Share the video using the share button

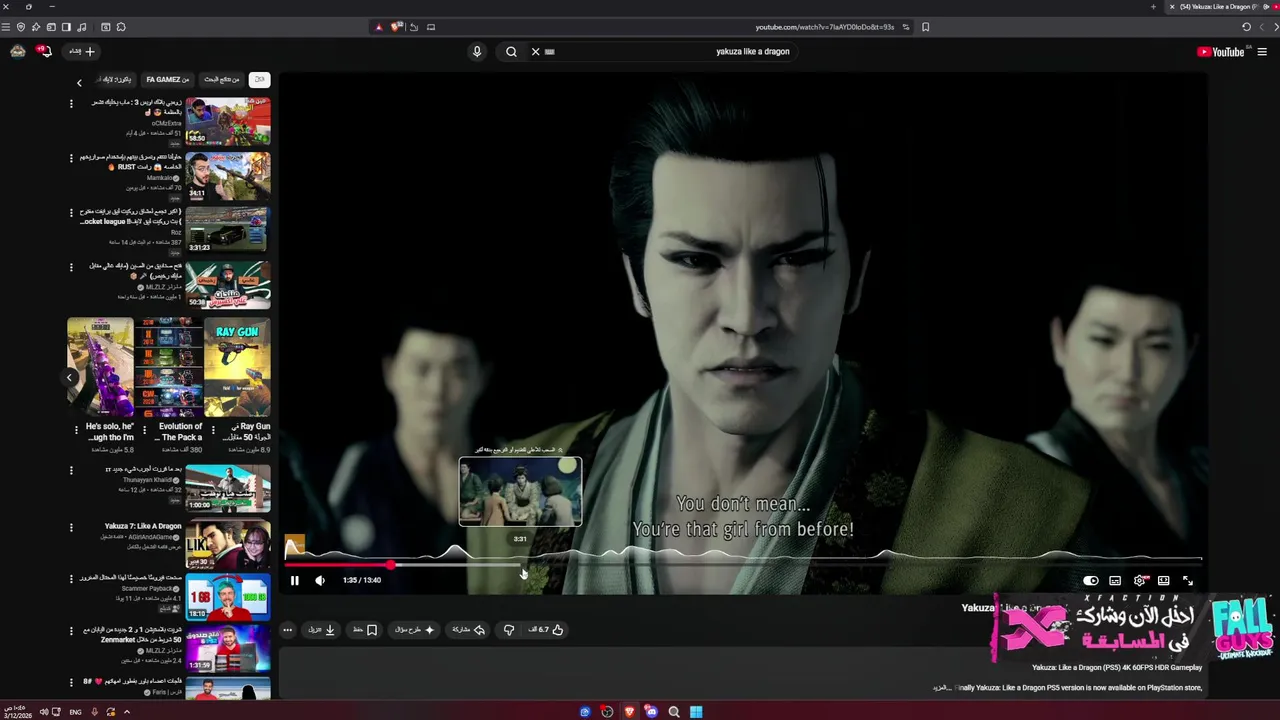tap(469, 630)
